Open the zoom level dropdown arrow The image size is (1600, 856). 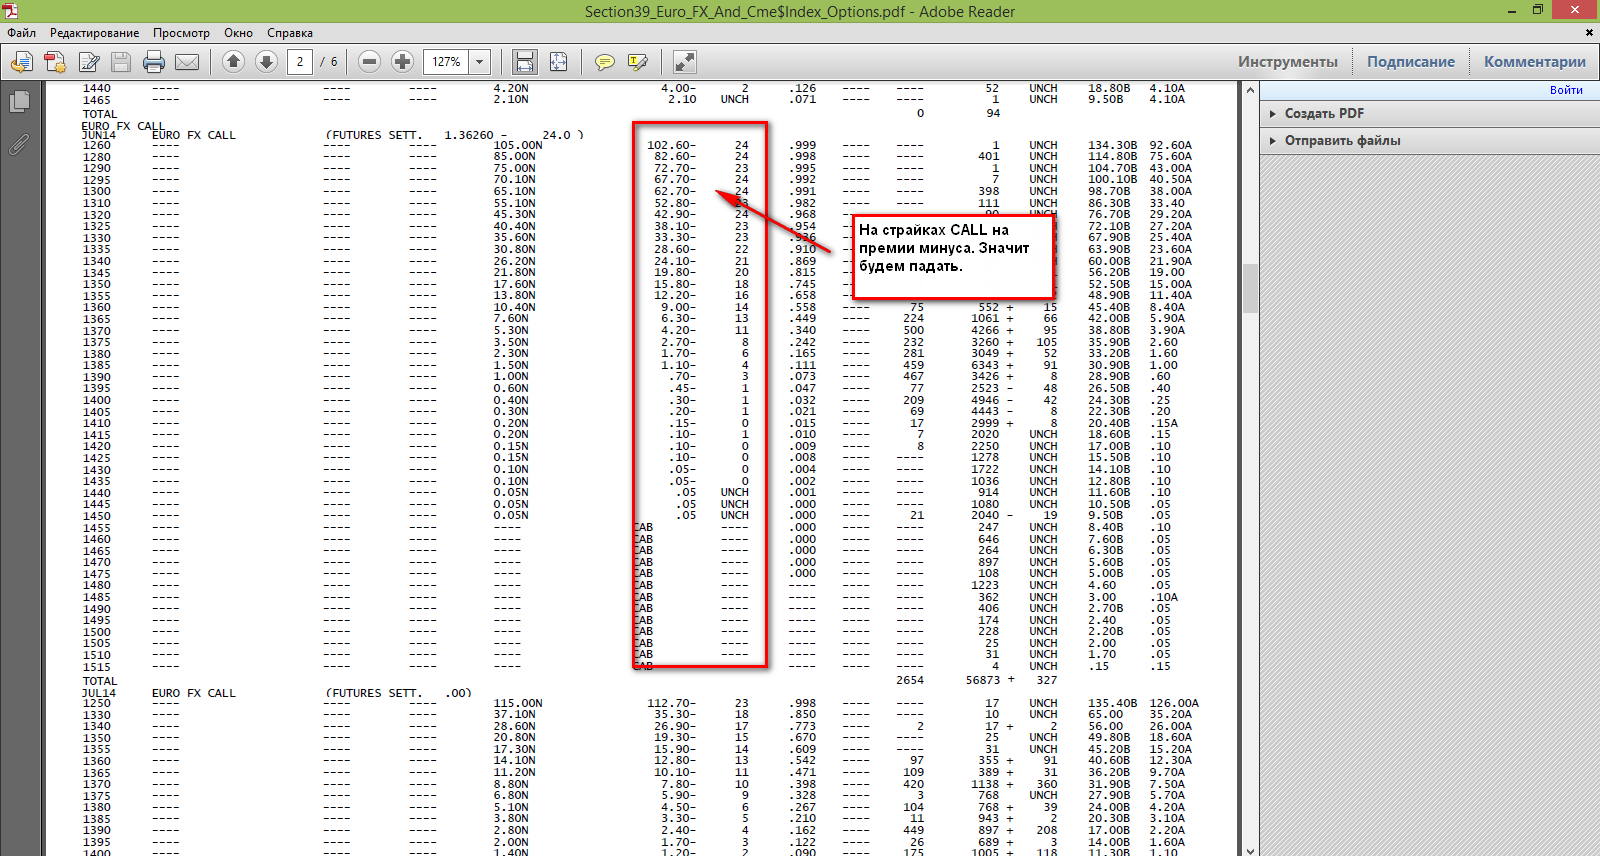coord(480,62)
